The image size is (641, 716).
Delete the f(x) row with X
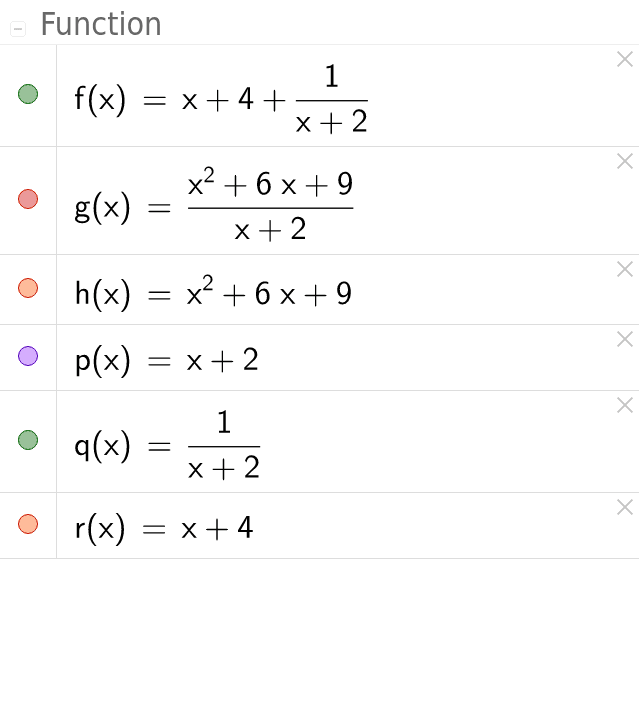click(625, 59)
